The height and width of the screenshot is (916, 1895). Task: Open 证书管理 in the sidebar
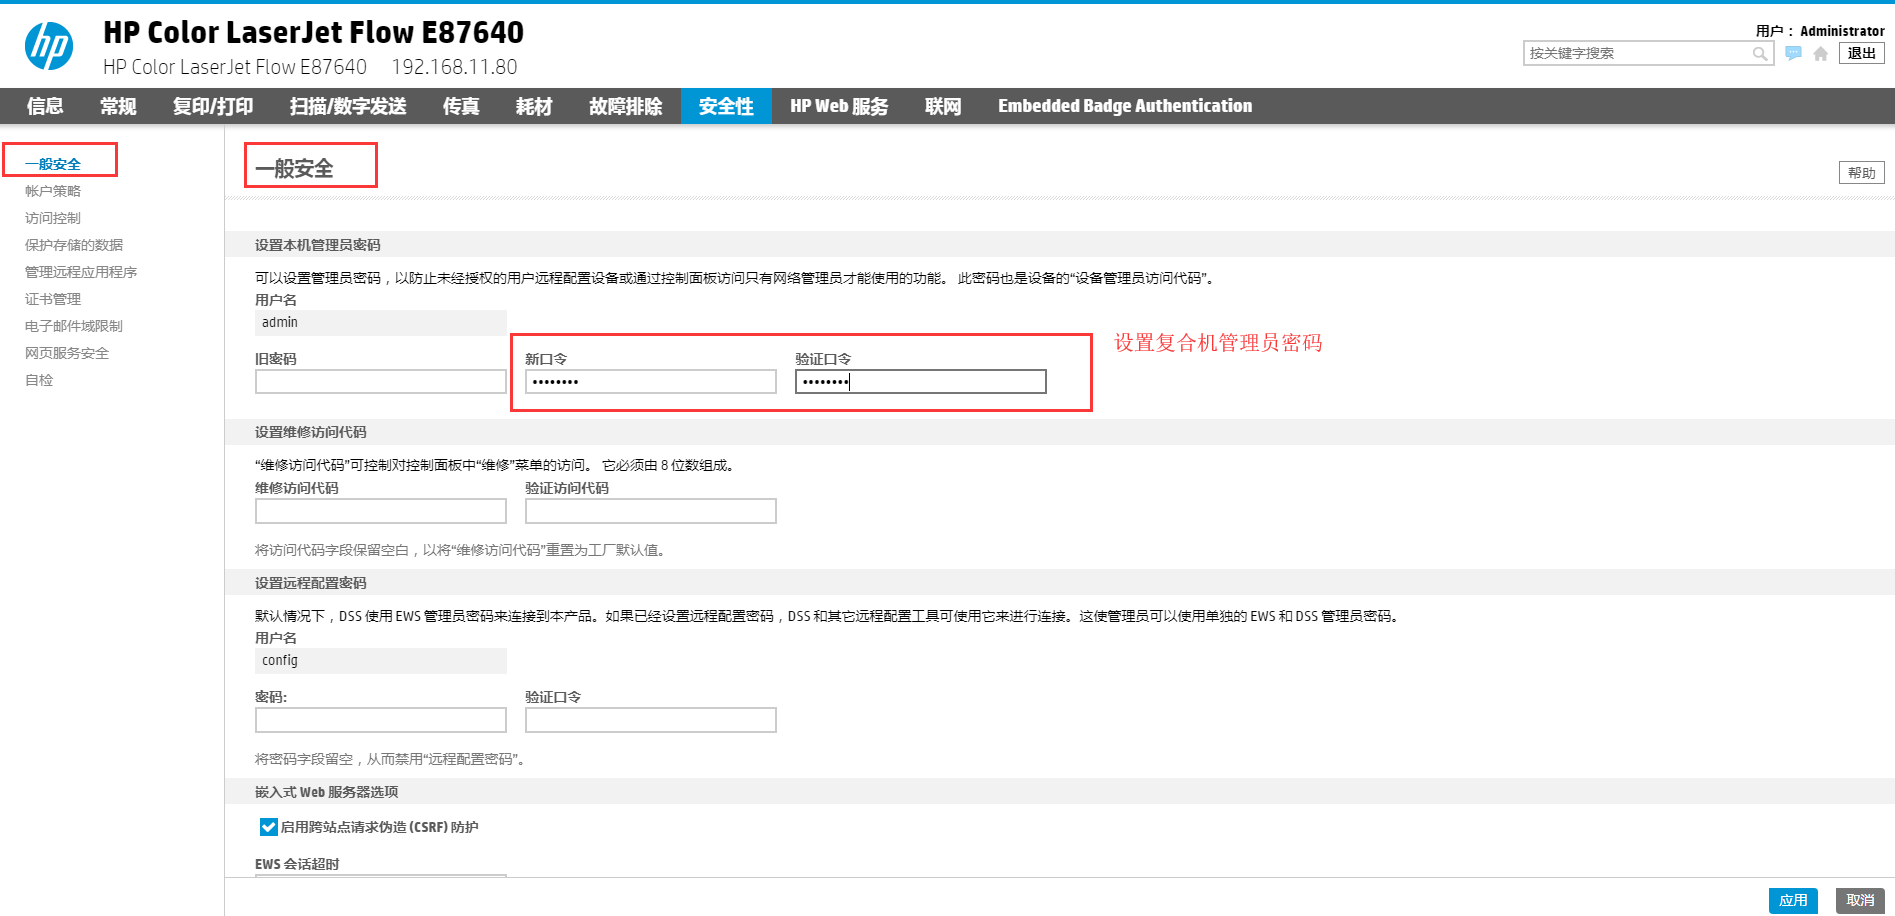[x=53, y=299]
